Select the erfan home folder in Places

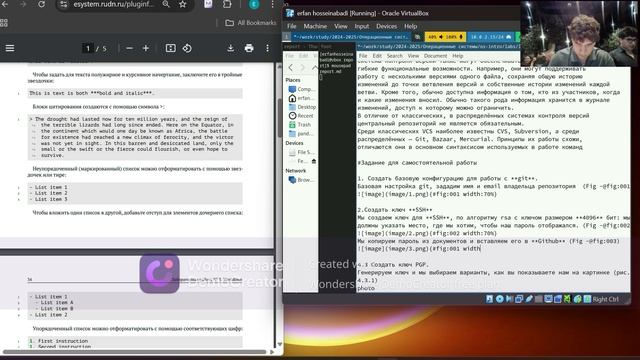coord(301,98)
